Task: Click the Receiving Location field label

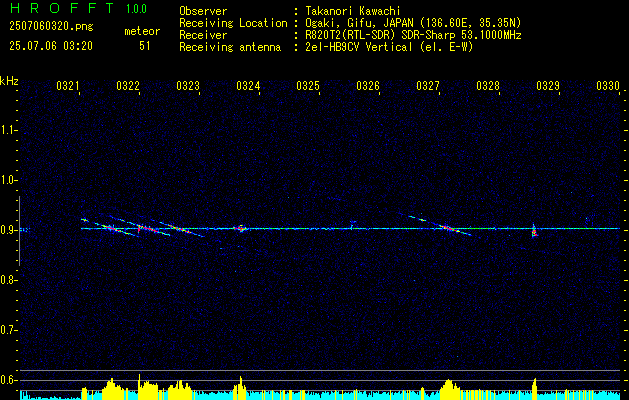Action: (x=233, y=23)
